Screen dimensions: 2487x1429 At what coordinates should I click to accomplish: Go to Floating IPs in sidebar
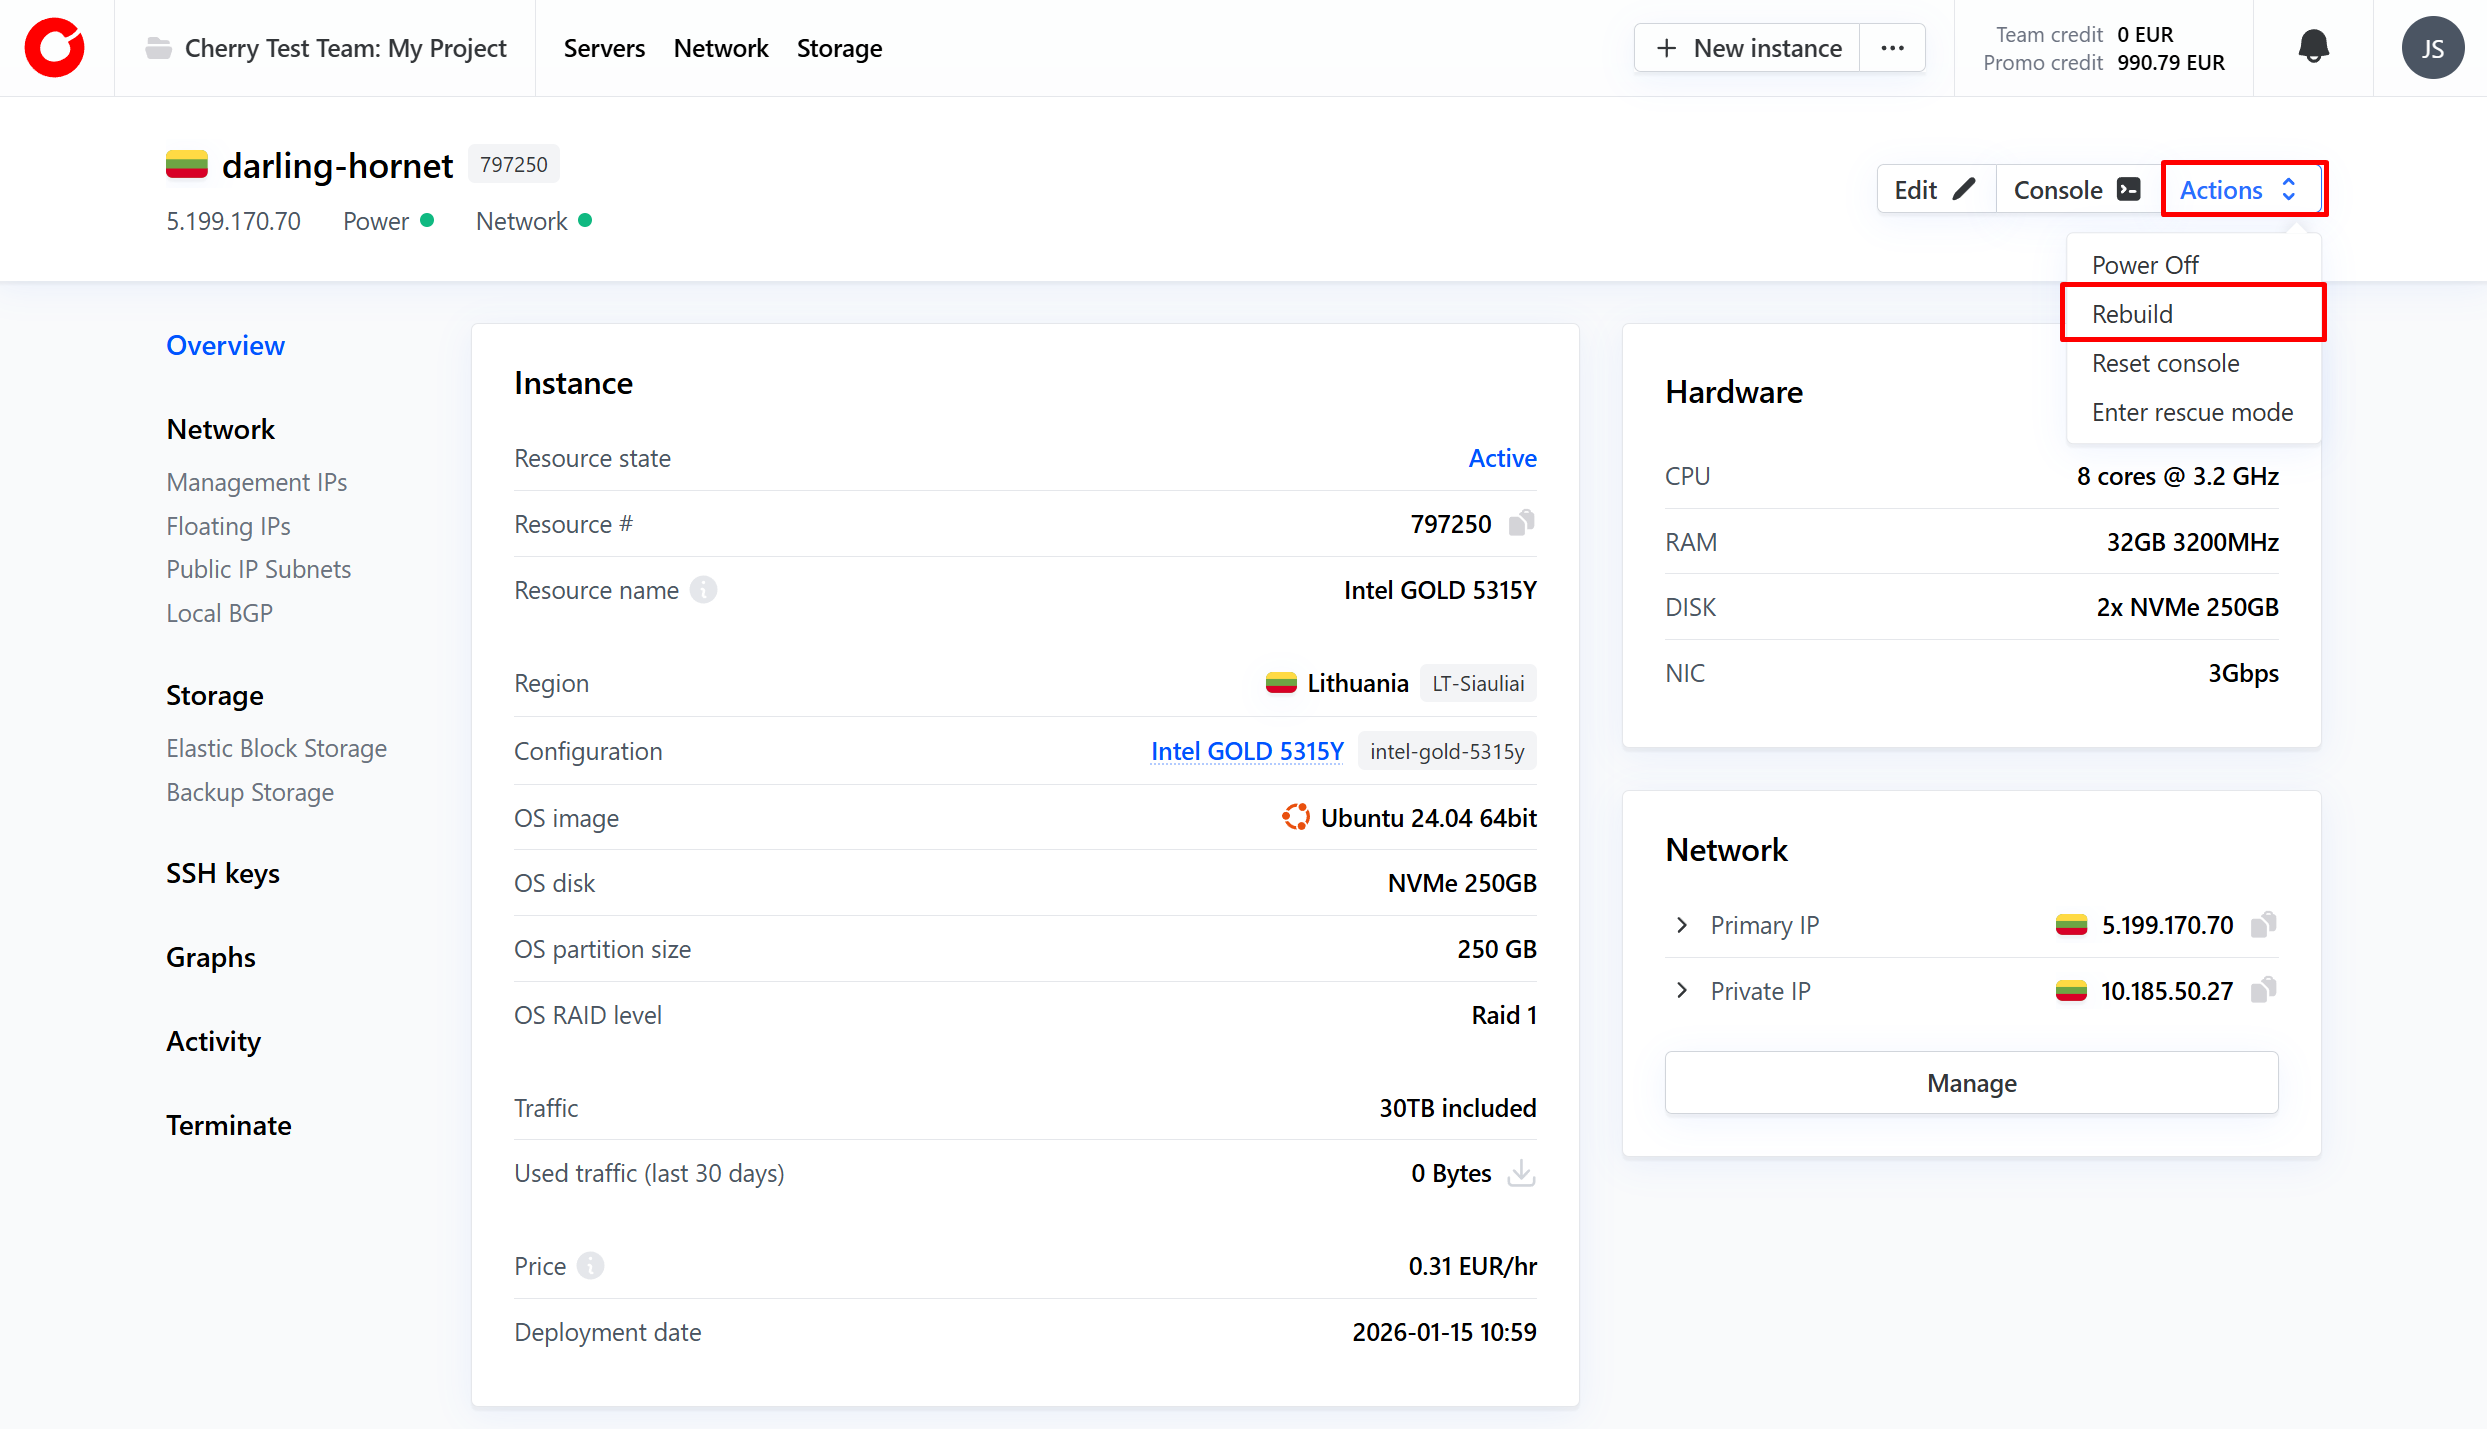tap(228, 526)
